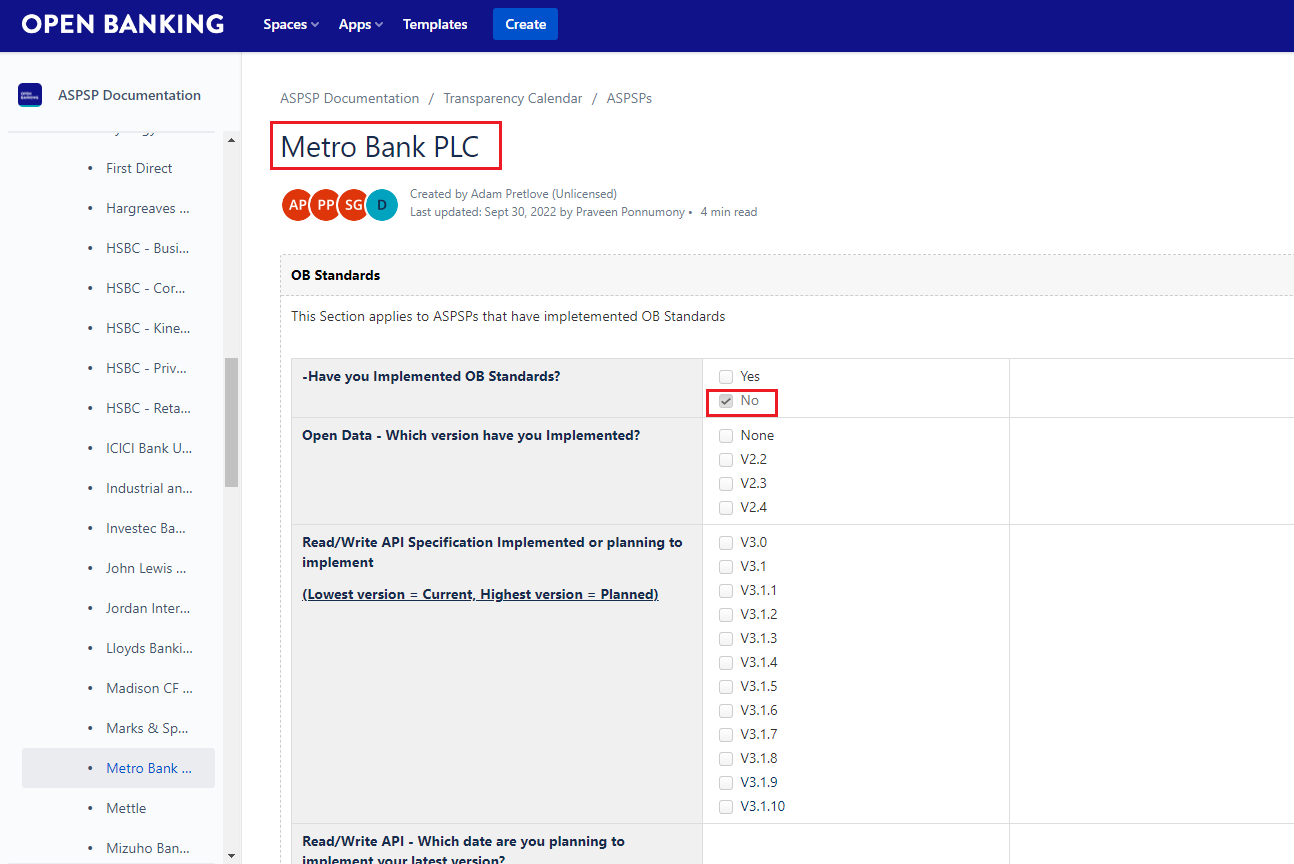The height and width of the screenshot is (864, 1294).
Task: Open the Spaces dropdown menu
Action: [291, 24]
